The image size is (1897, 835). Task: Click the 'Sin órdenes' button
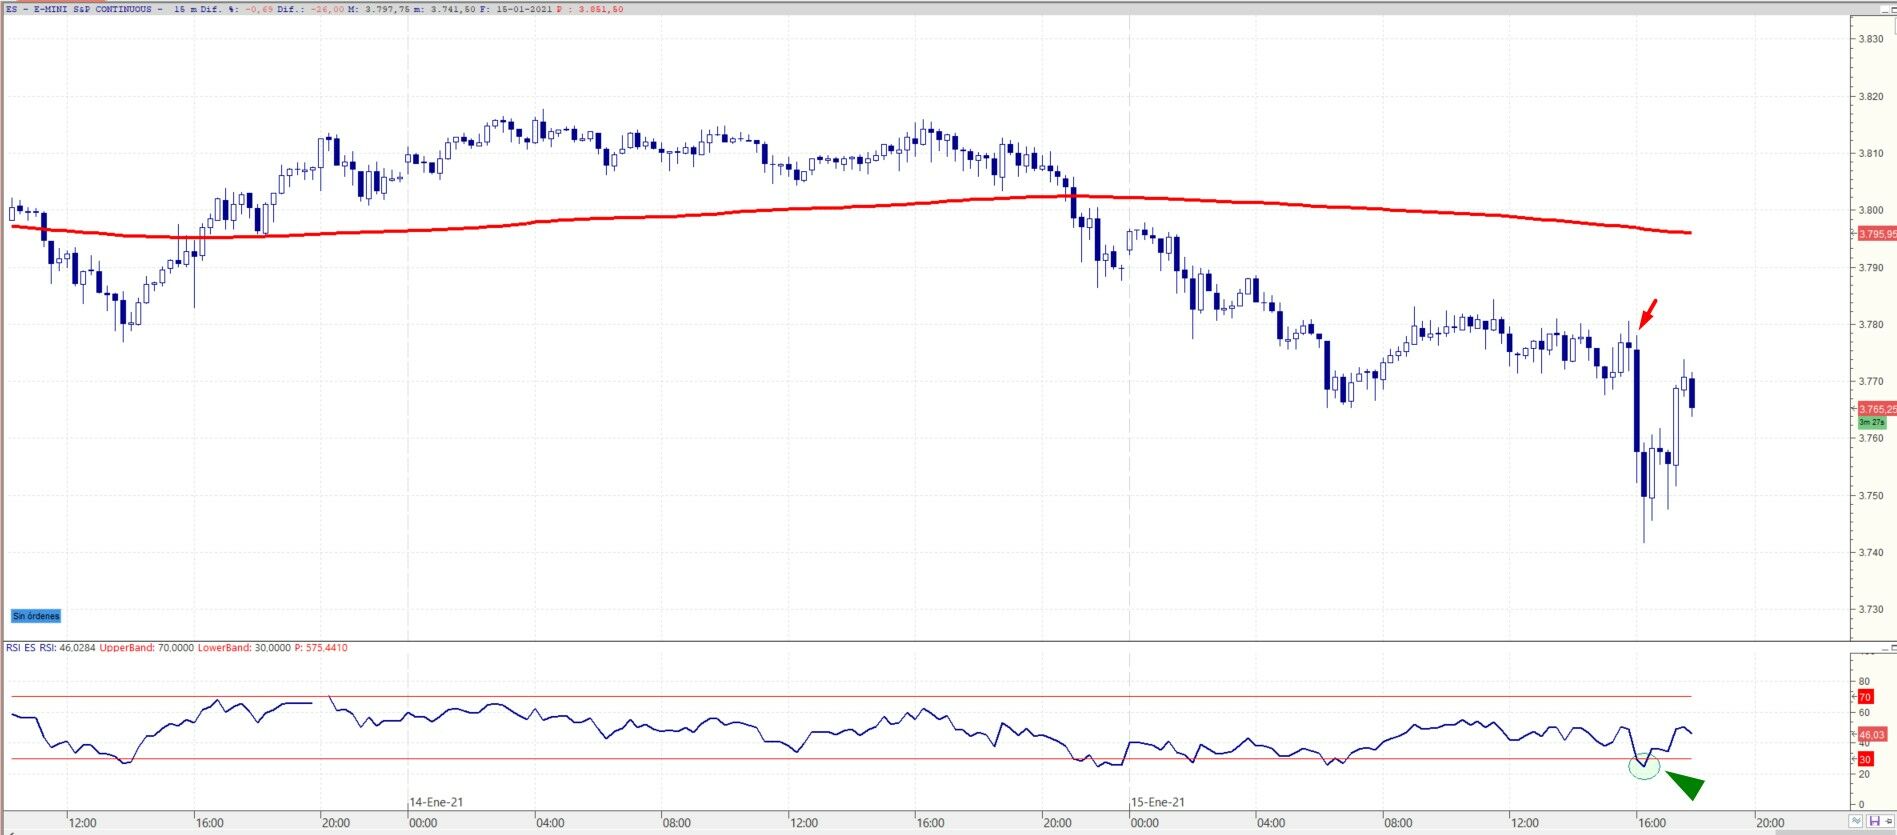[x=36, y=616]
